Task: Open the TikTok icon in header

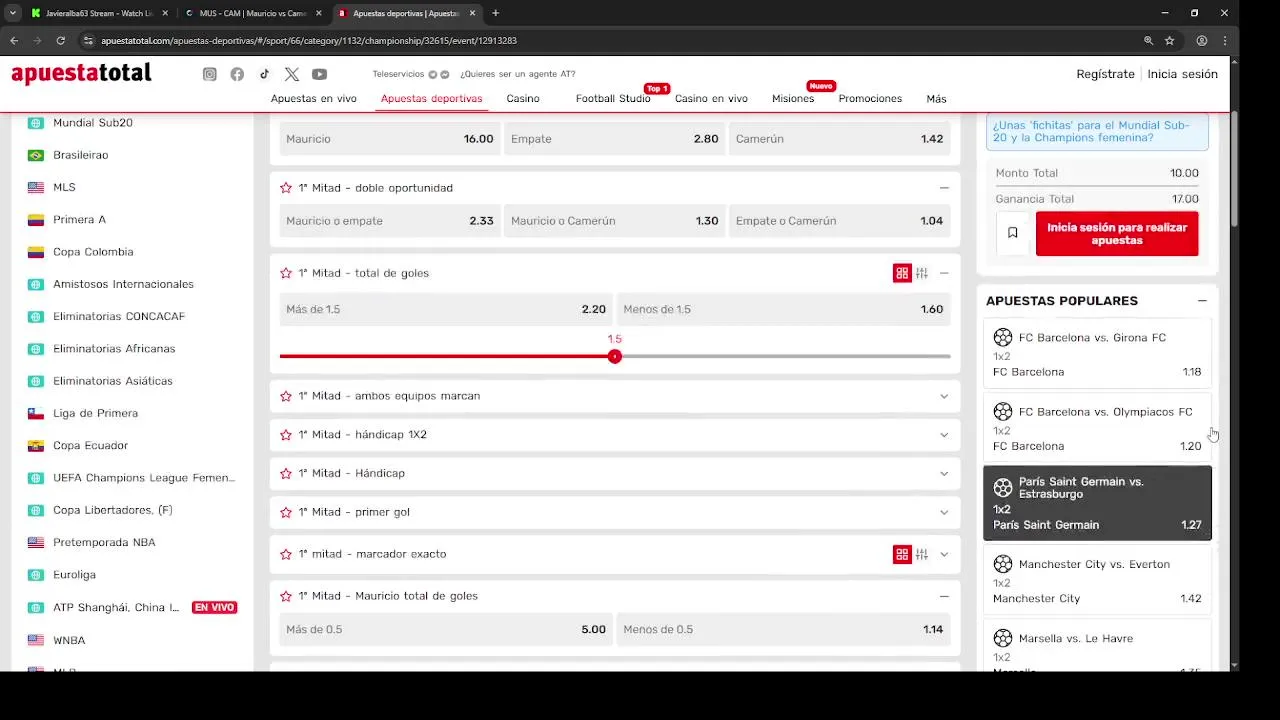Action: tap(264, 74)
